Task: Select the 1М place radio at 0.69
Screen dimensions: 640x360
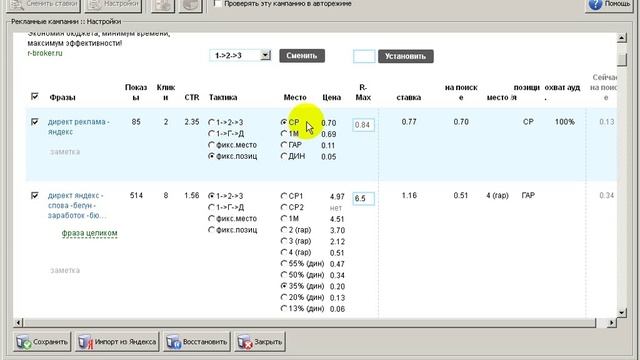Action: coord(284,133)
